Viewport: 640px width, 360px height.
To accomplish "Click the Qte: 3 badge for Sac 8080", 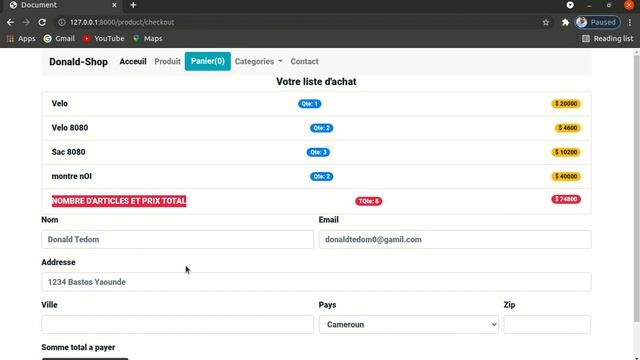I will click(x=318, y=152).
